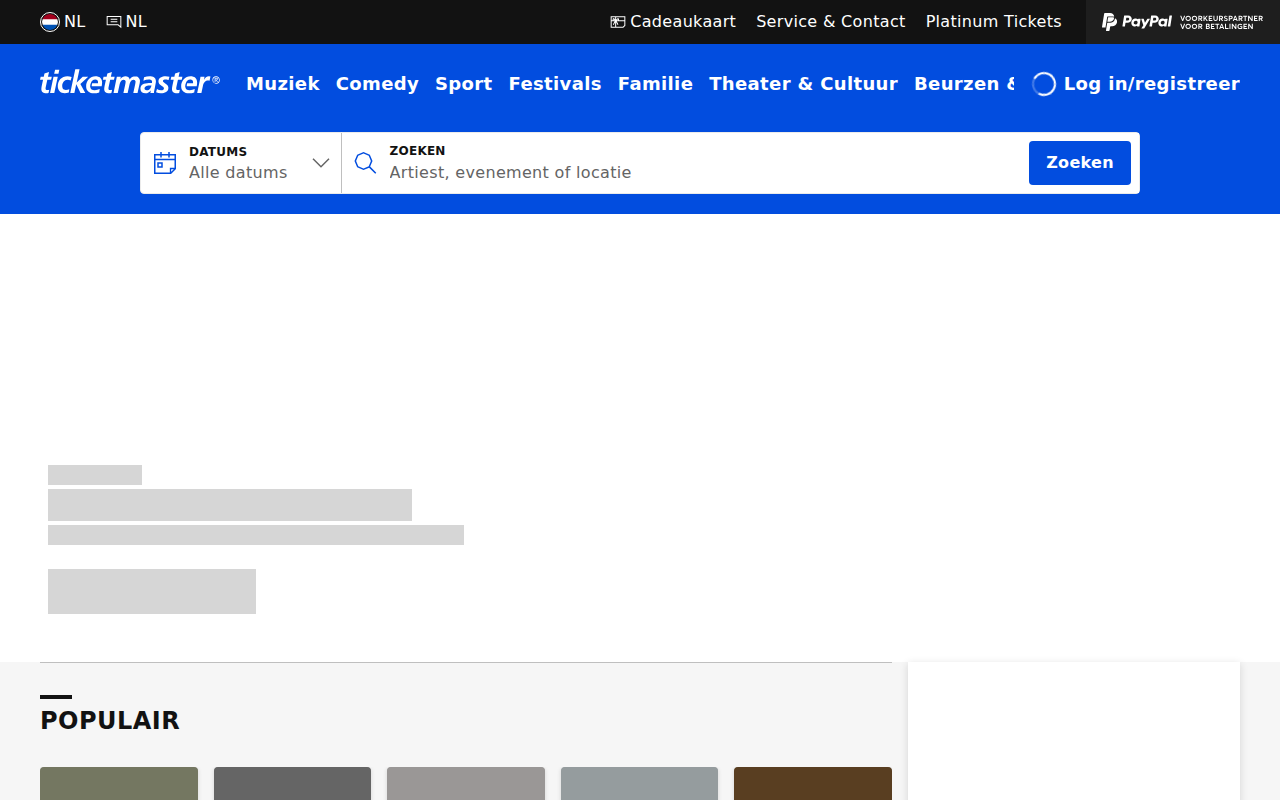
Task: Click the calendar icon in Datums
Action: [x=165, y=163]
